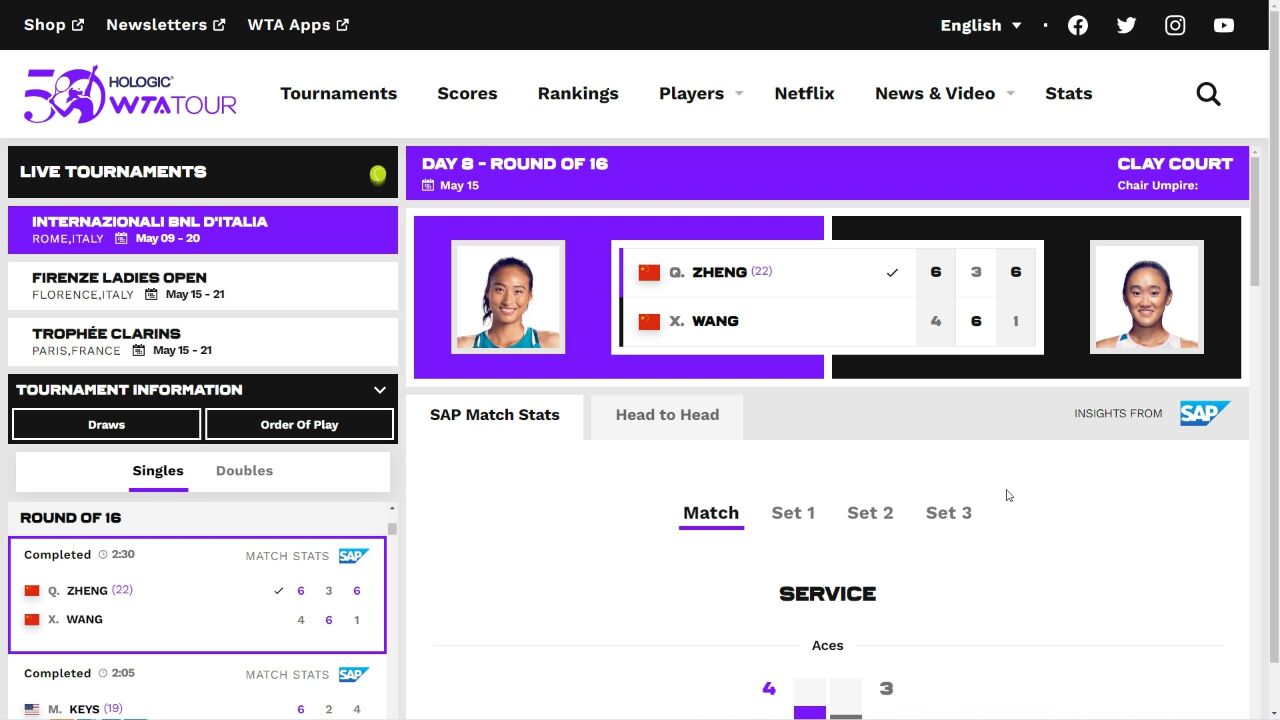The height and width of the screenshot is (720, 1280).
Task: Select the Set 1 stats tab
Action: click(793, 513)
